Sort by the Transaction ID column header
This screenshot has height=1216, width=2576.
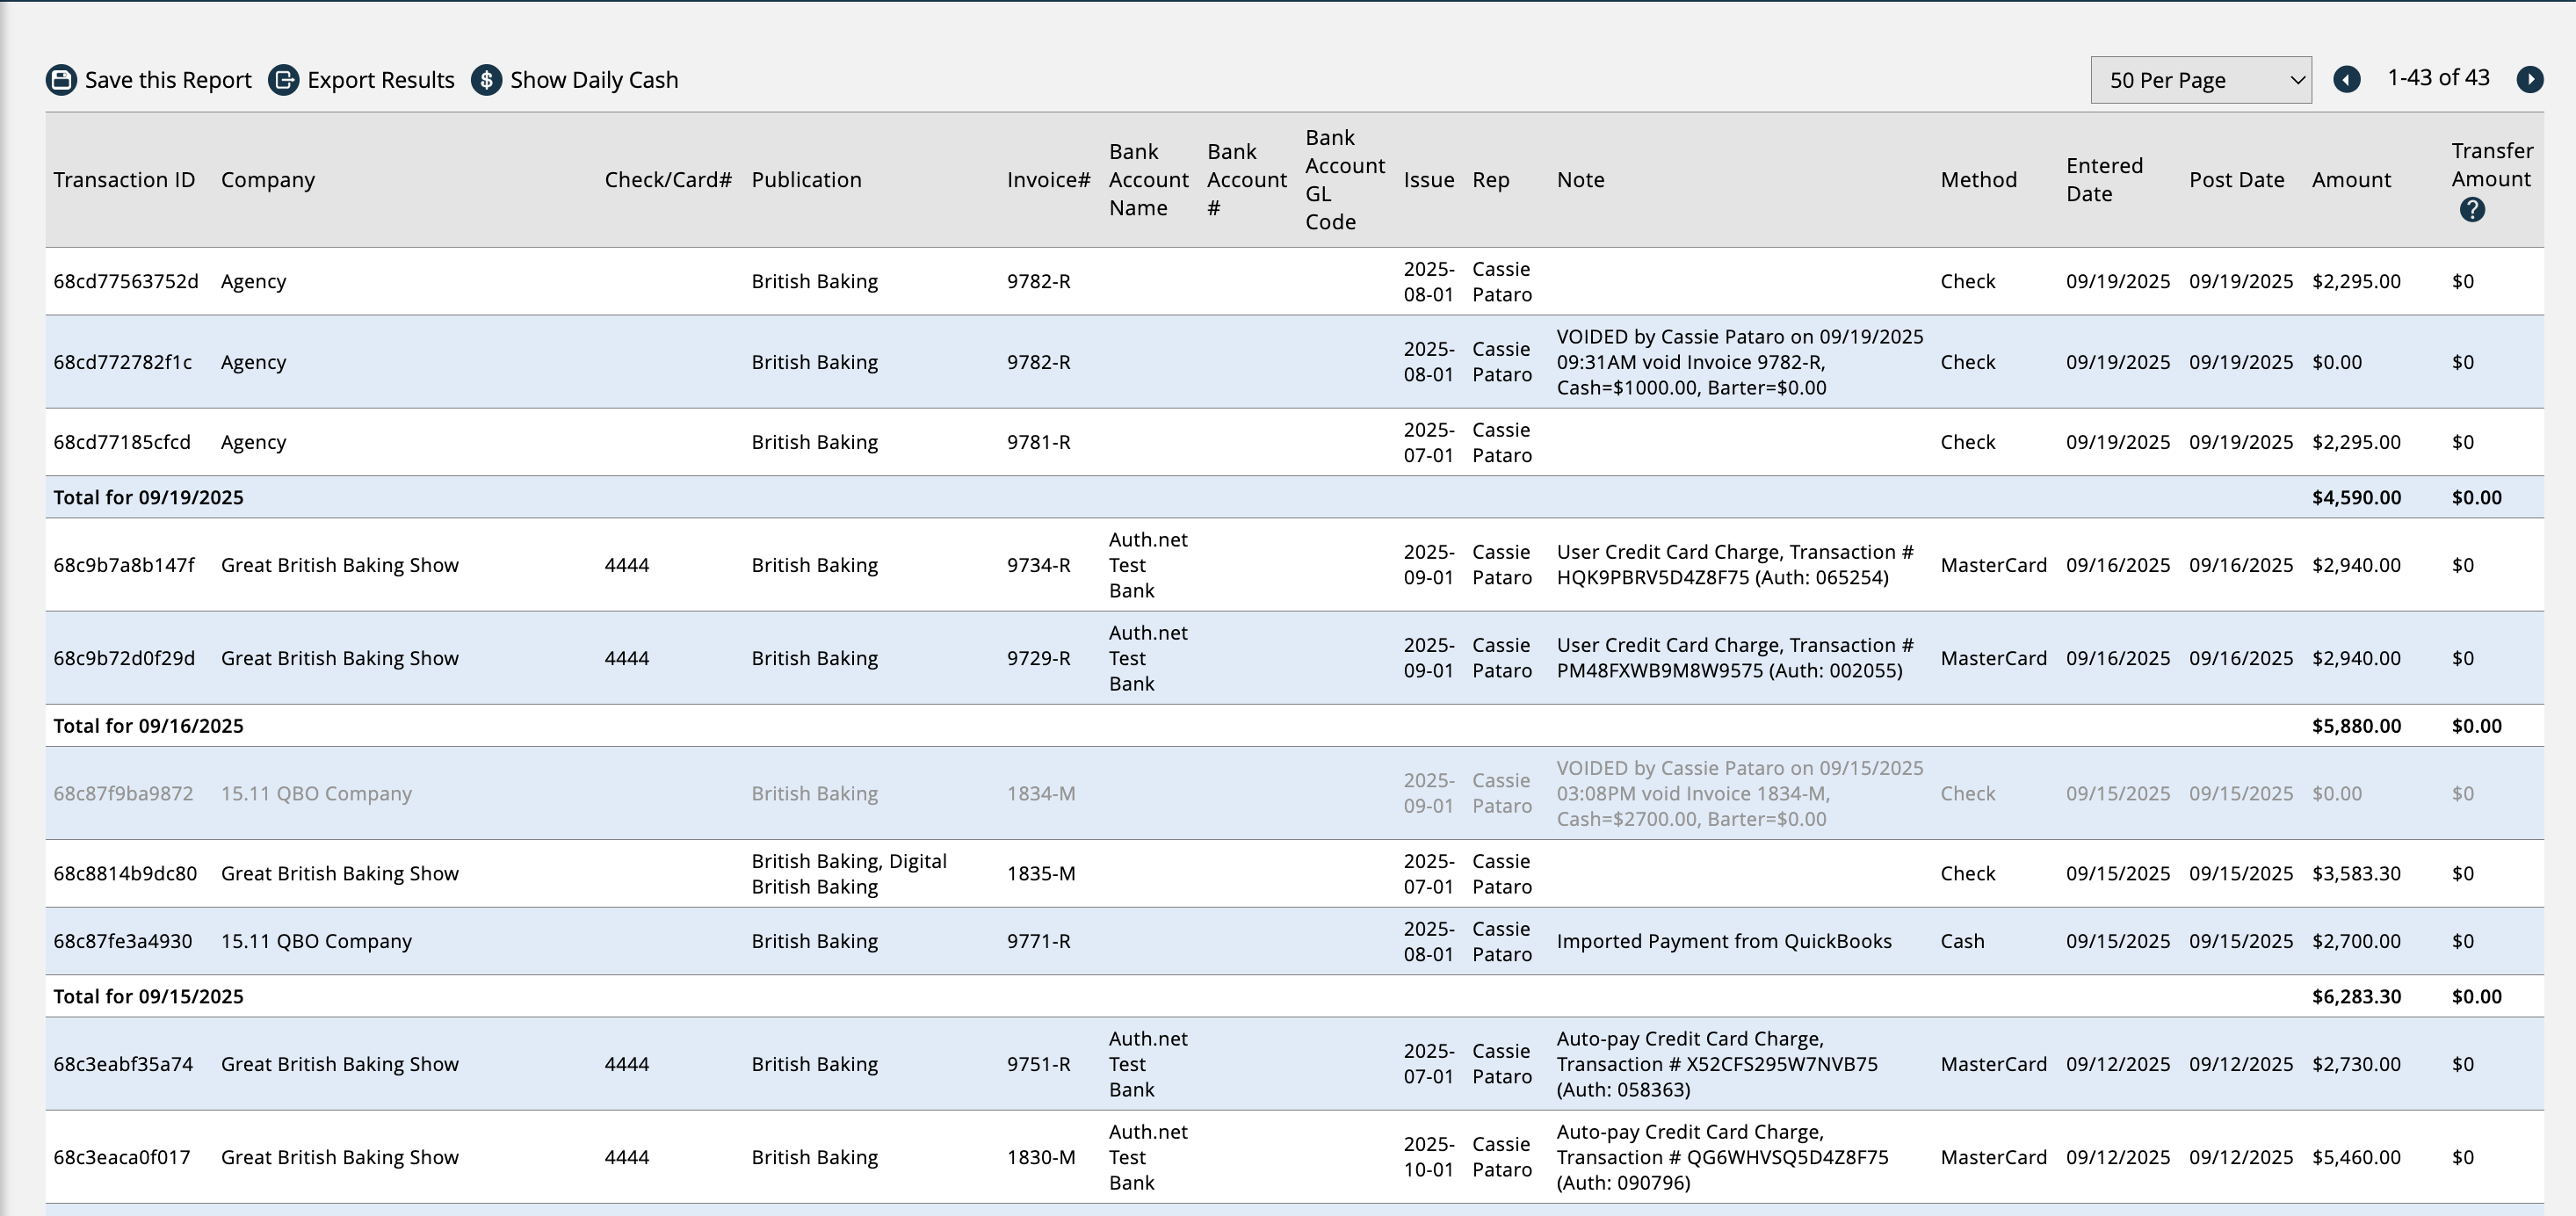tap(124, 180)
